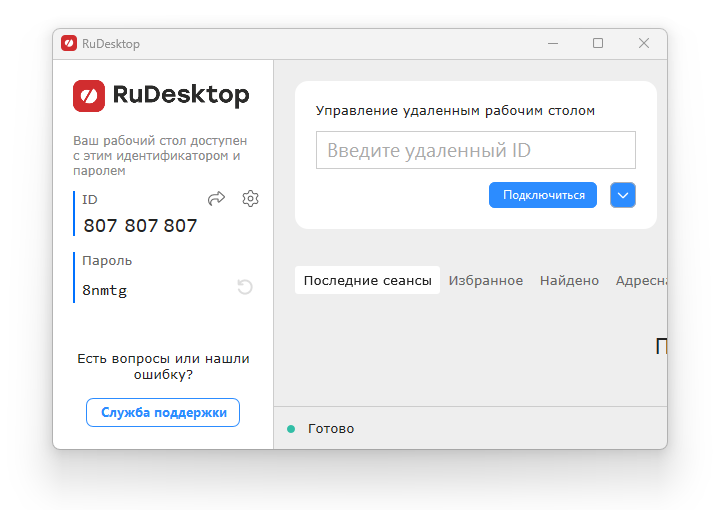Click the share ID arrow icon
719x510 pixels.
pos(216,199)
